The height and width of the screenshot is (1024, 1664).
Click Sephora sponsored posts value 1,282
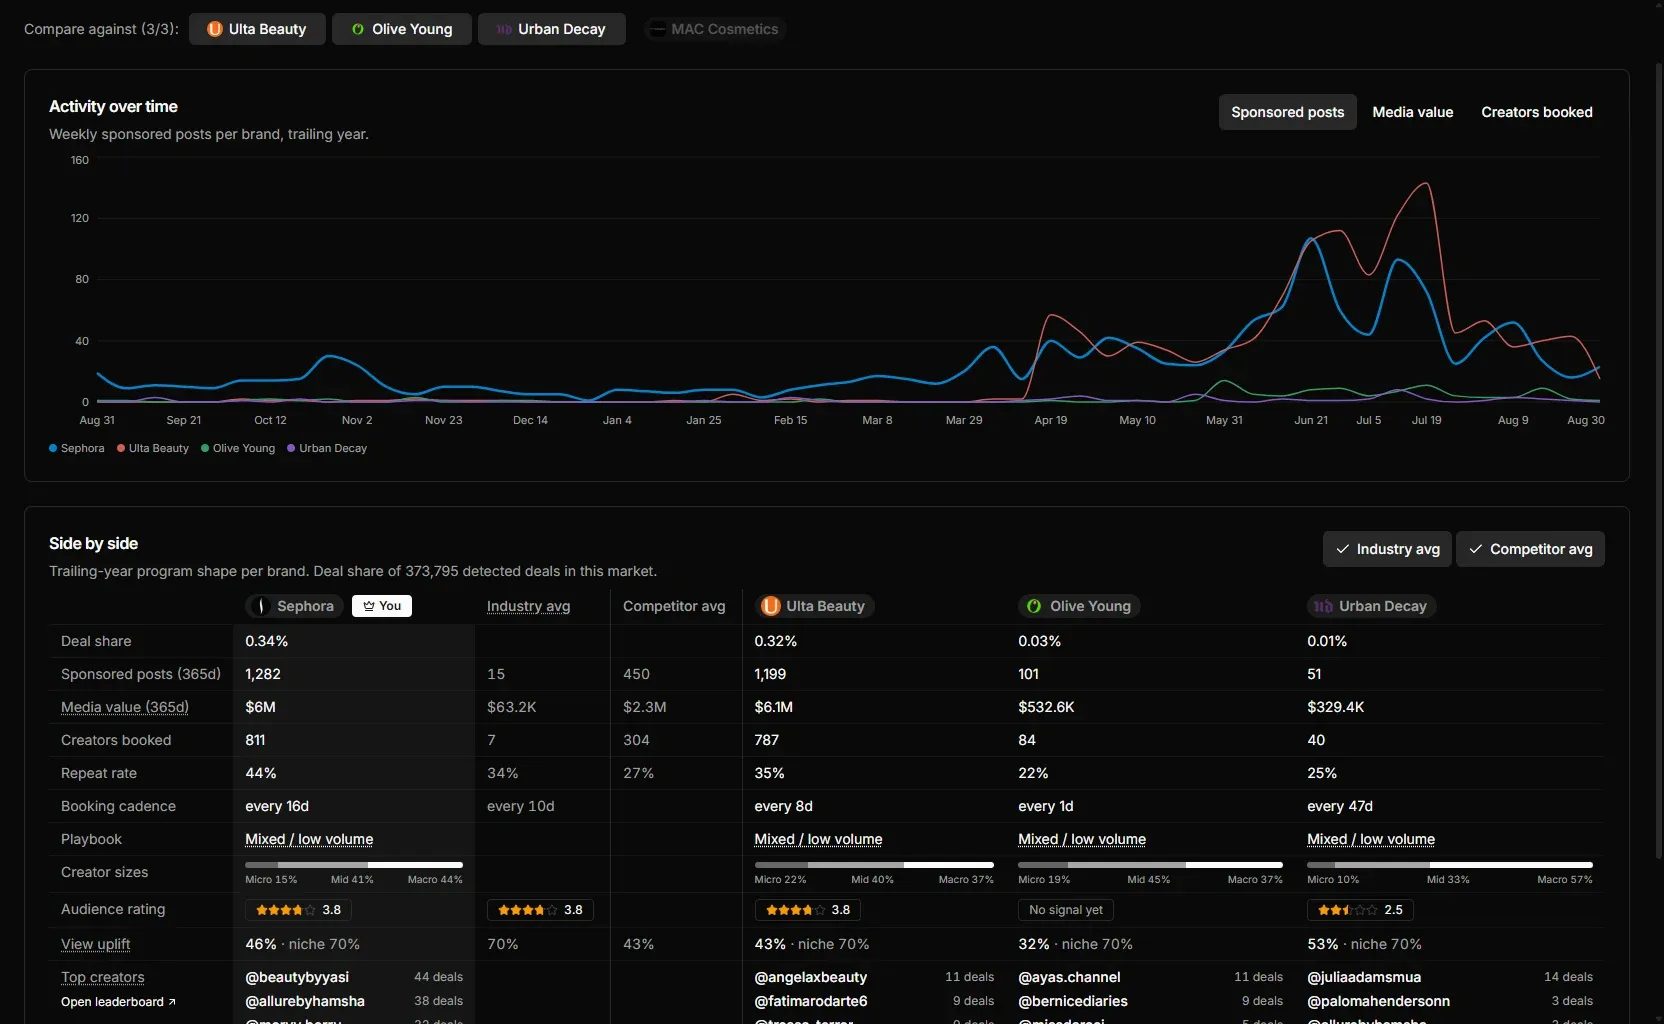pyautogui.click(x=263, y=674)
